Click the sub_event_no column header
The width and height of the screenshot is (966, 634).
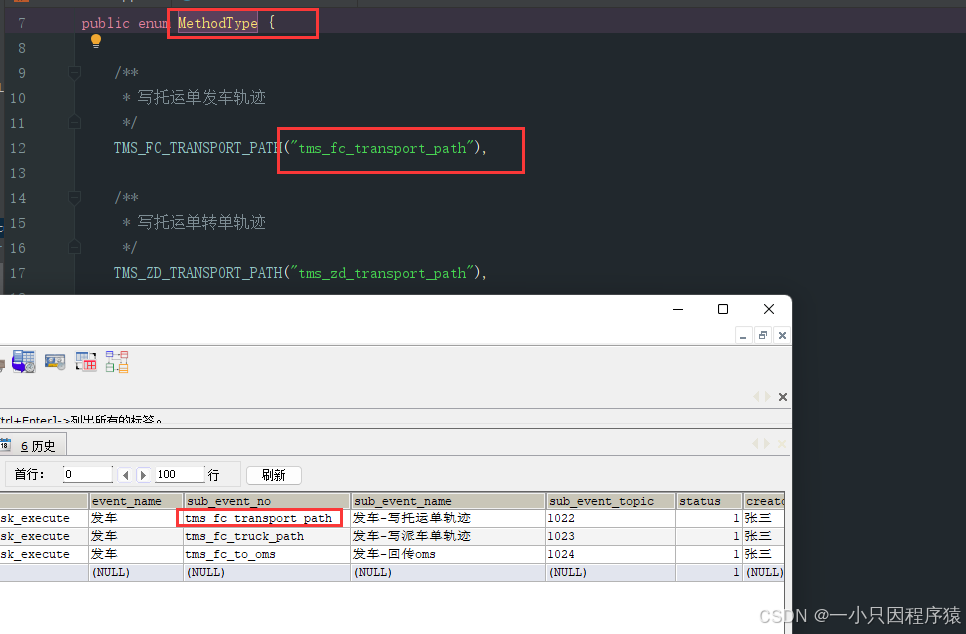pyautogui.click(x=267, y=501)
